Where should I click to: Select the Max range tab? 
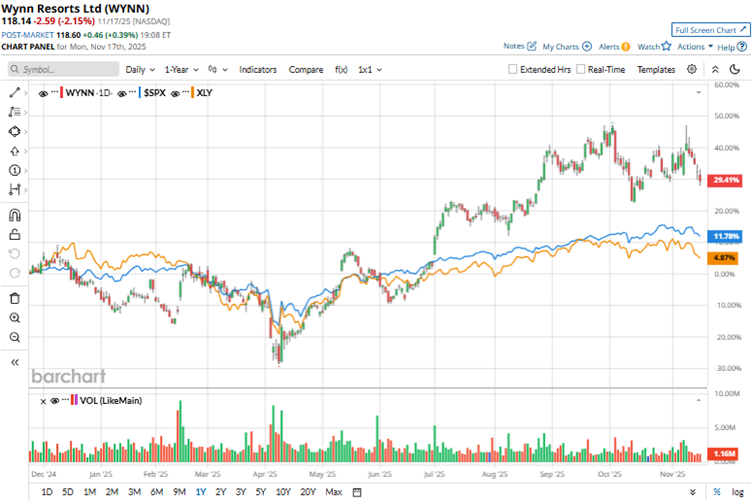(333, 492)
